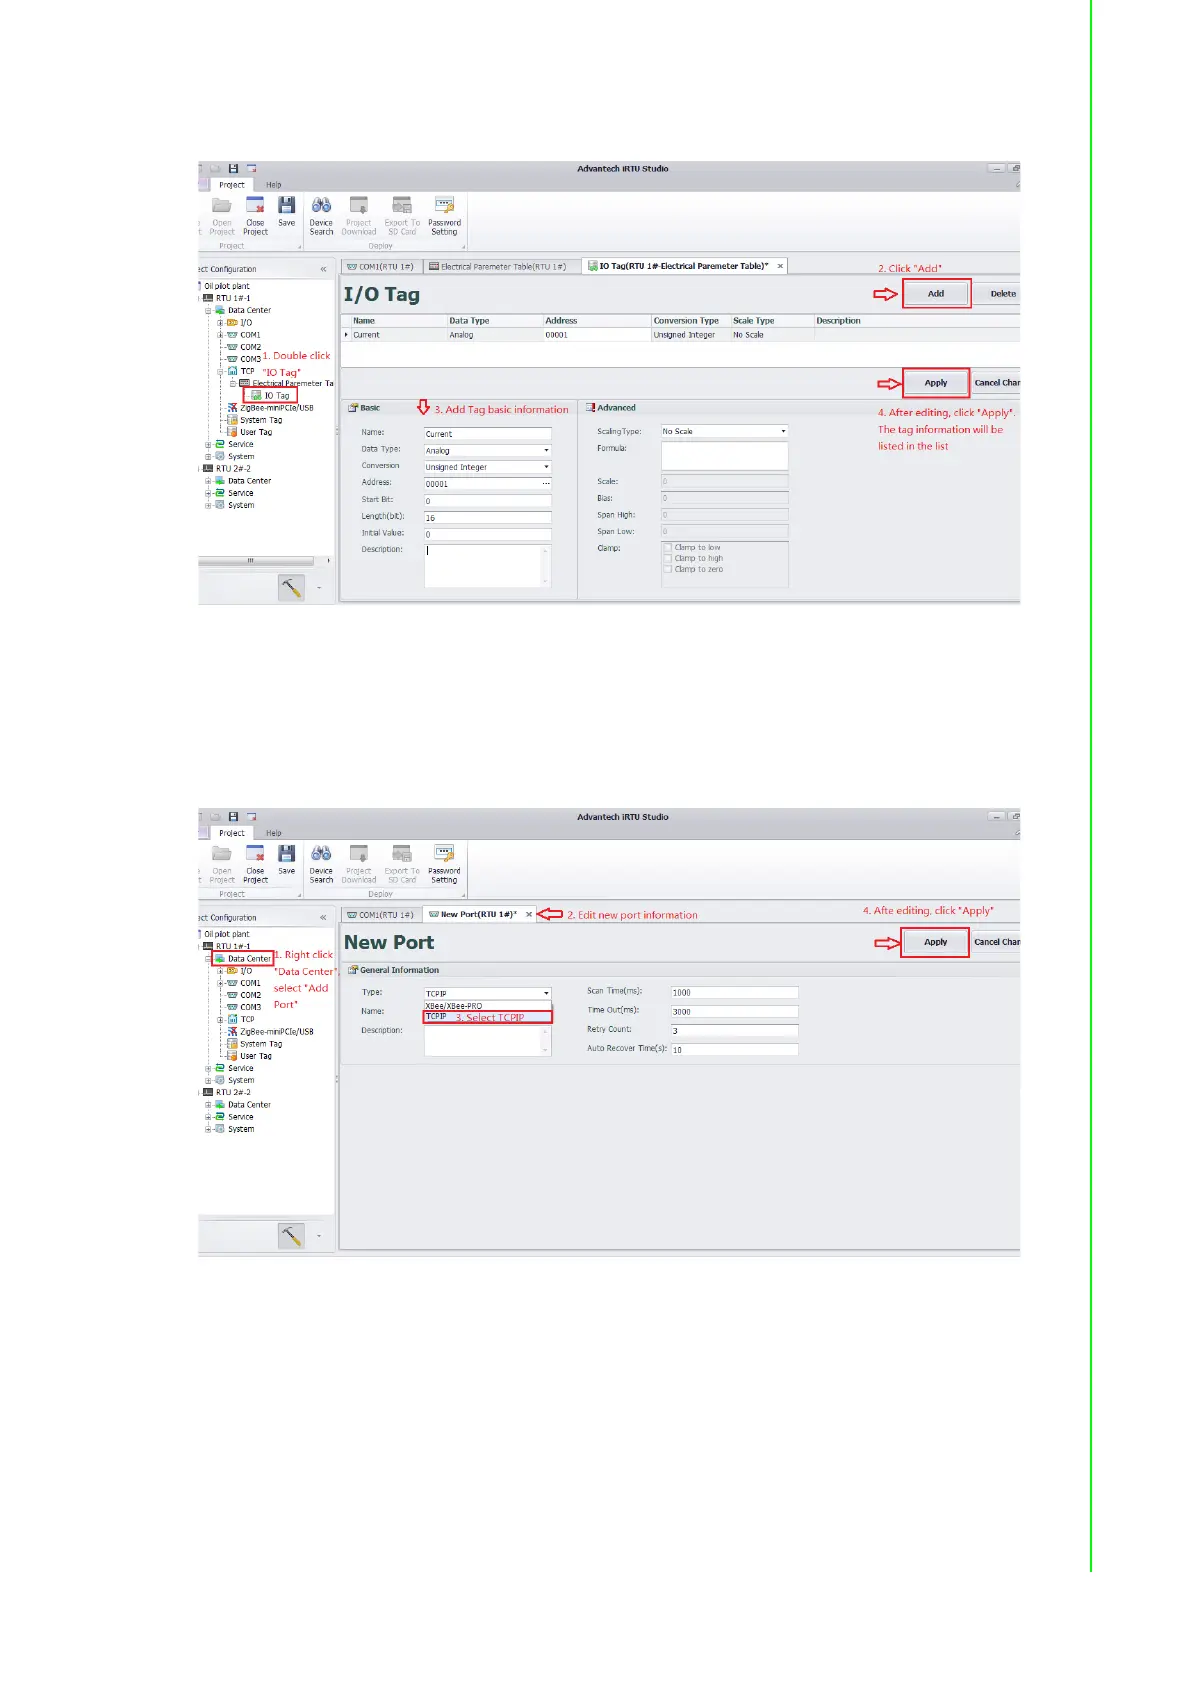Check the Clamp to zero option

click(x=668, y=570)
